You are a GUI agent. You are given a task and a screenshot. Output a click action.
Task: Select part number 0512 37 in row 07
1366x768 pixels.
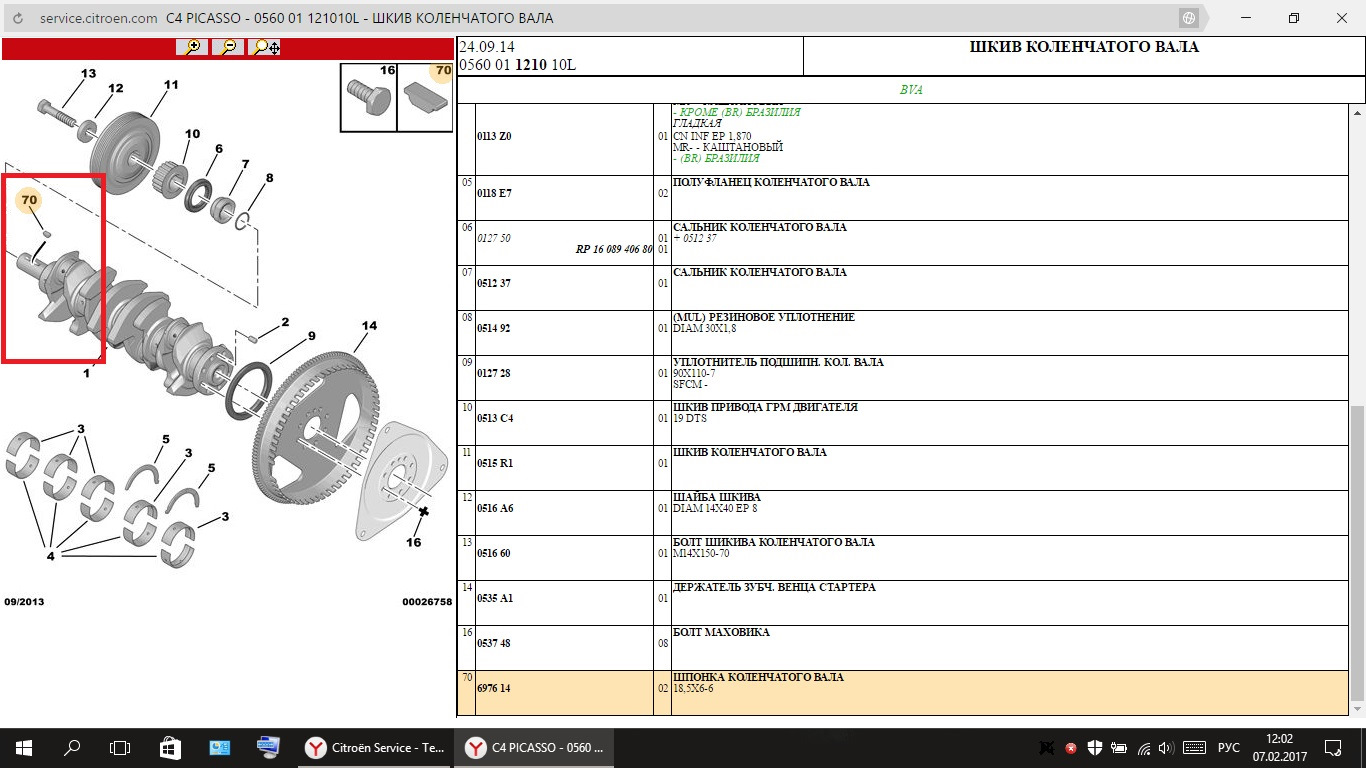pyautogui.click(x=493, y=283)
